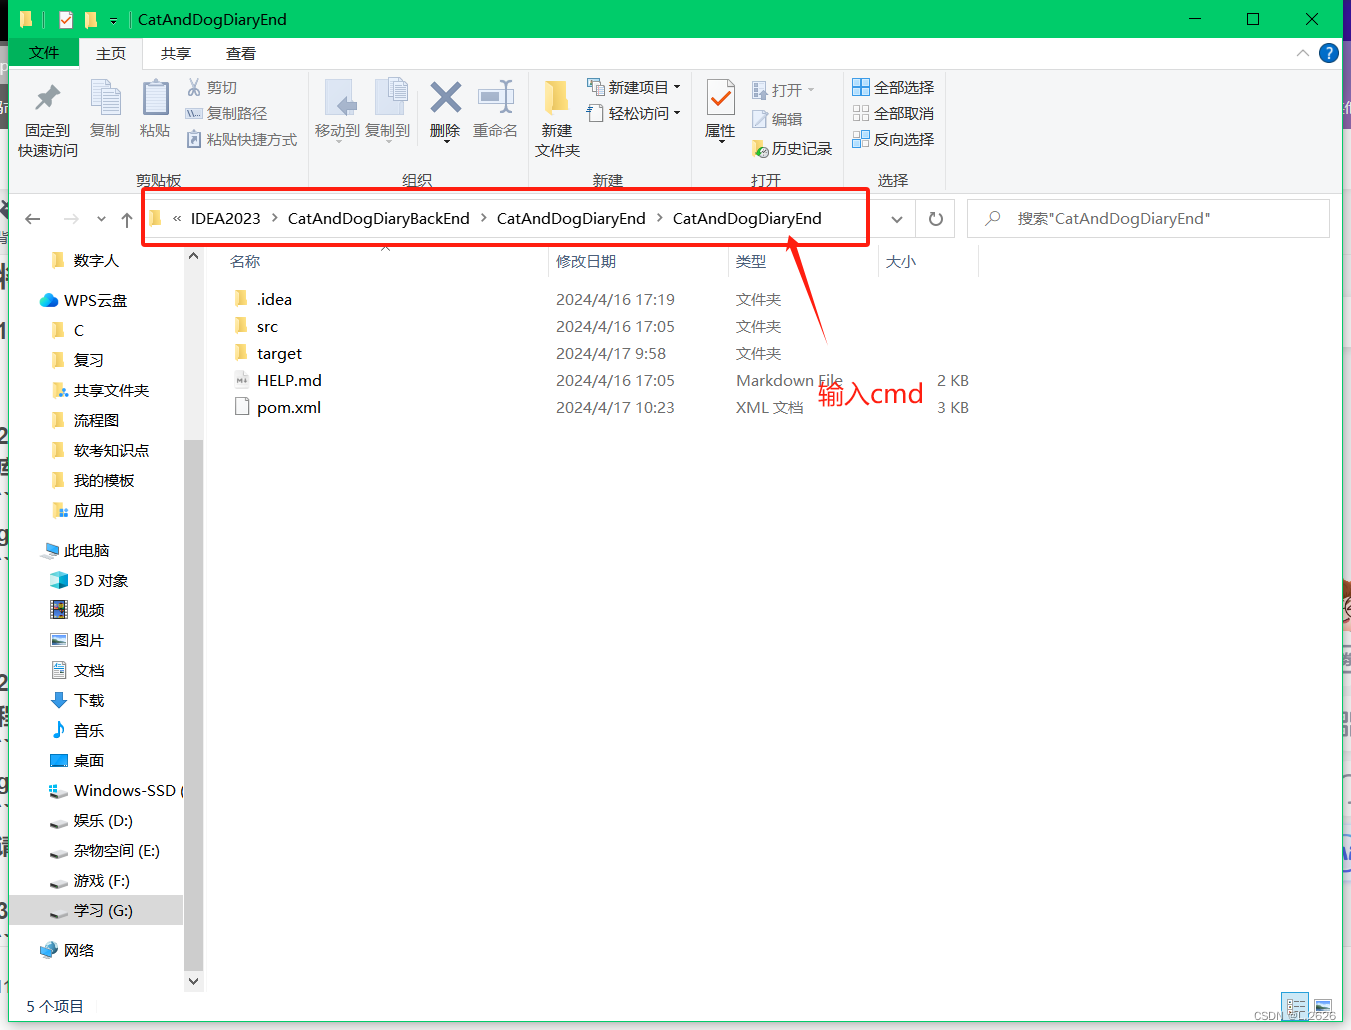This screenshot has width=1351, height=1030.
Task: Open the address bar history dropdown
Action: pyautogui.click(x=896, y=218)
